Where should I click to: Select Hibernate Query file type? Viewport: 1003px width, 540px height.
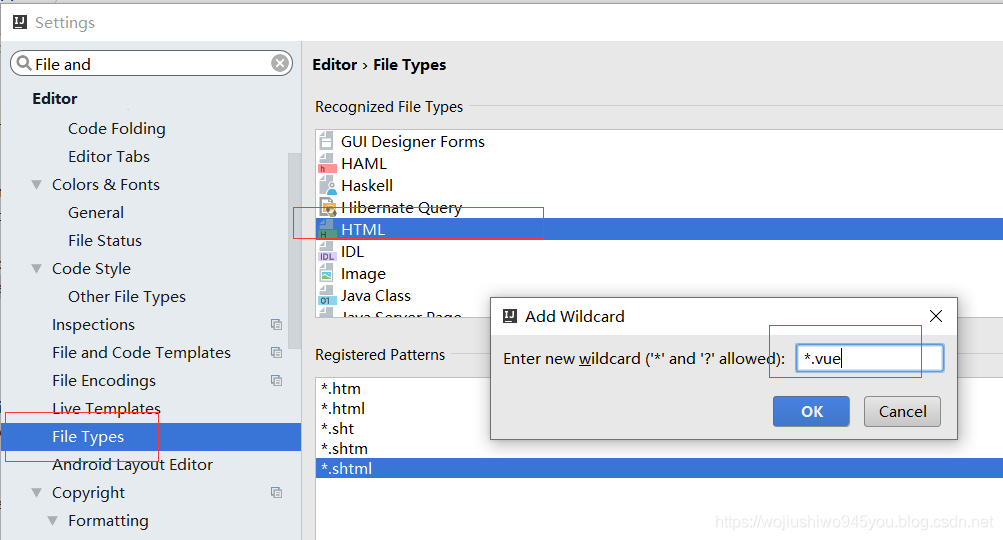coord(401,208)
